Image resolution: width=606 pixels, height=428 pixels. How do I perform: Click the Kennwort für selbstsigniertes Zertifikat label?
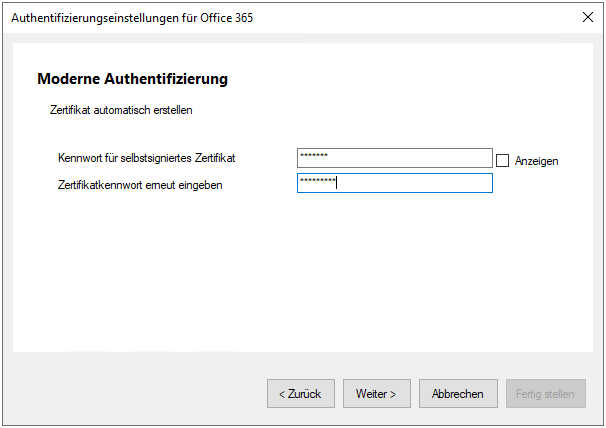click(146, 158)
